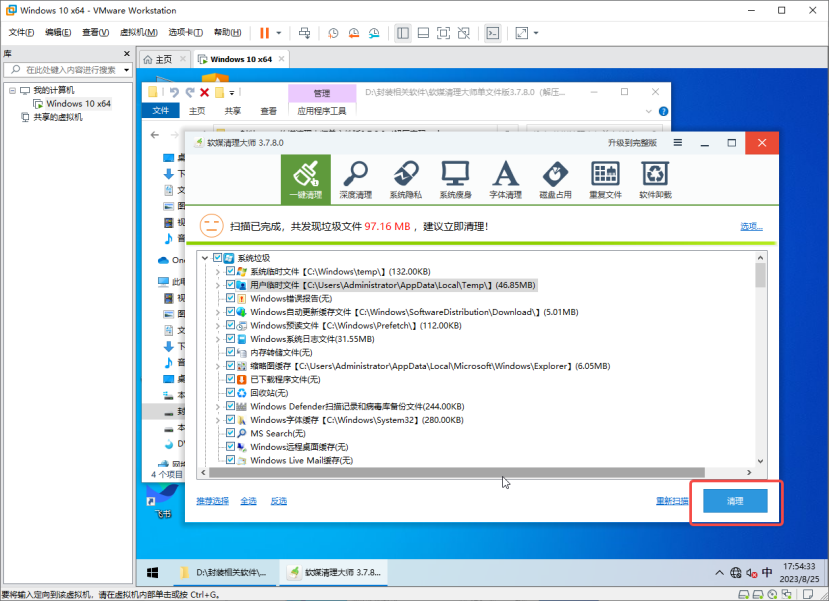The width and height of the screenshot is (829, 602).
Task: Expand the 用户临时文件 tree node
Action: click(x=217, y=285)
